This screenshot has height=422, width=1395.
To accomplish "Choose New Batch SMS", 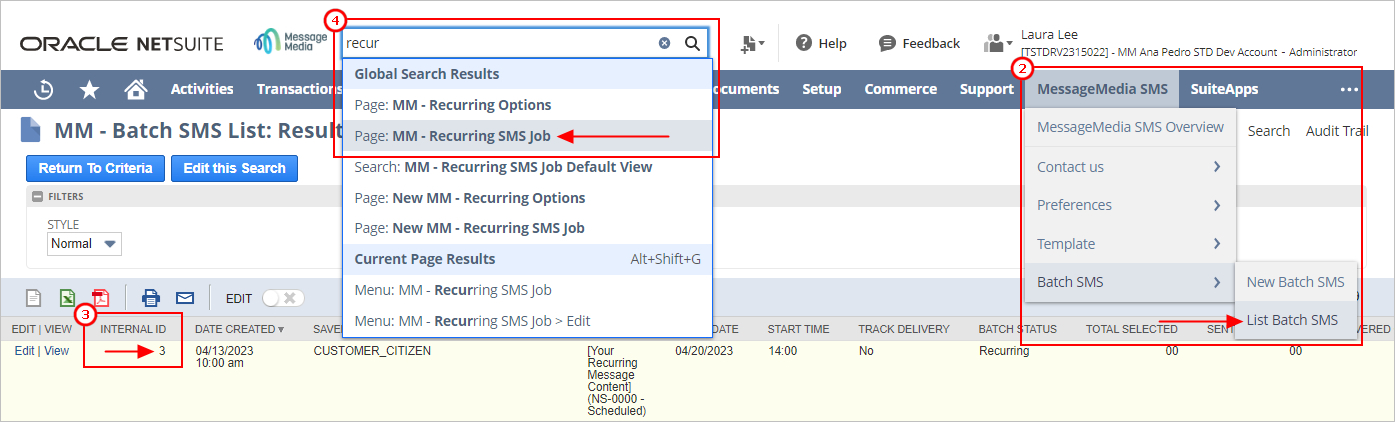I will pos(1295,282).
